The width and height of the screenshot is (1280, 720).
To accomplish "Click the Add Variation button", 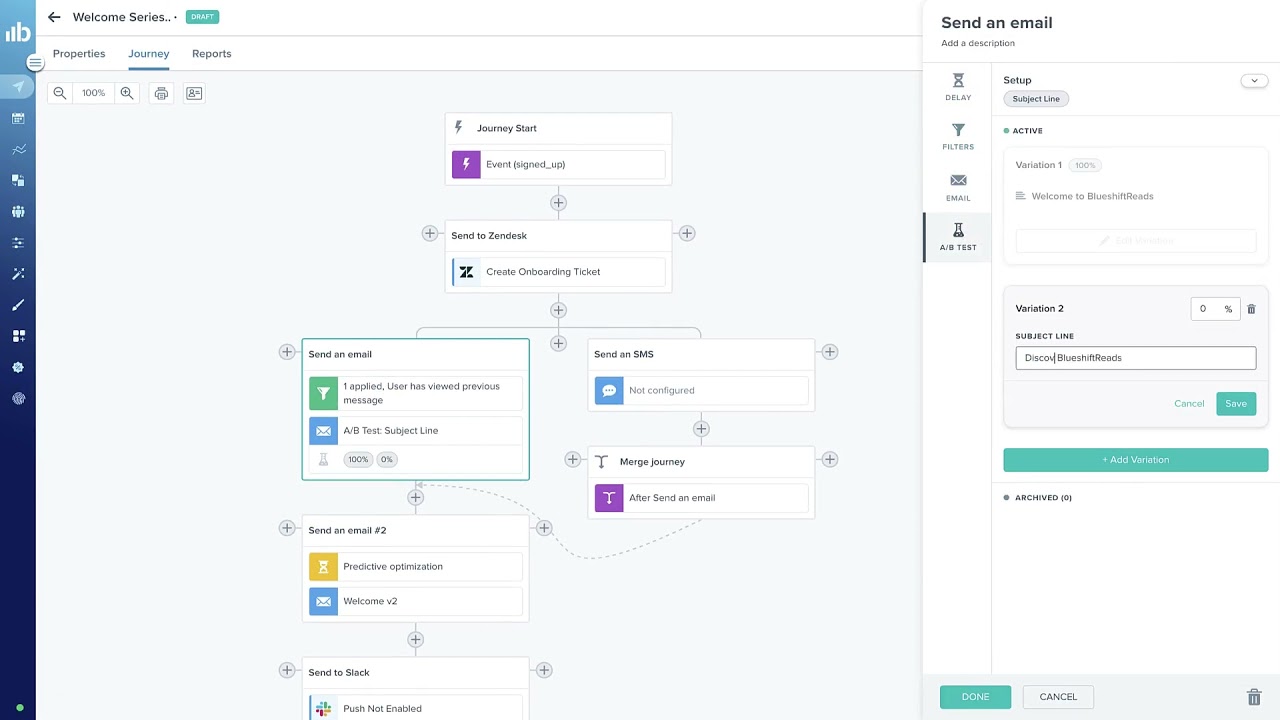I will click(1135, 460).
